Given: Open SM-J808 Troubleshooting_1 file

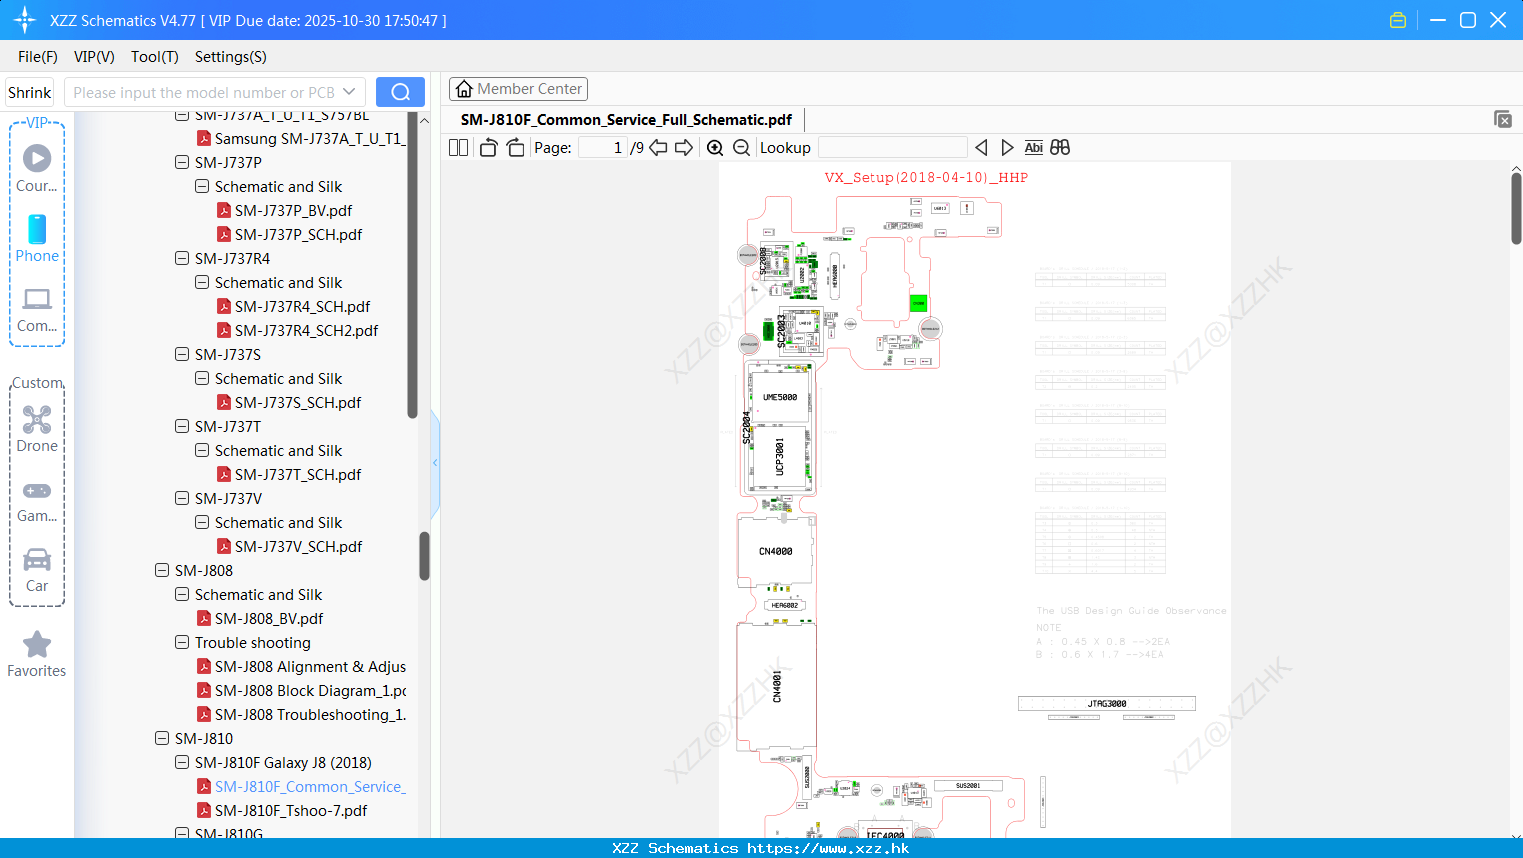Looking at the screenshot, I should coord(310,714).
